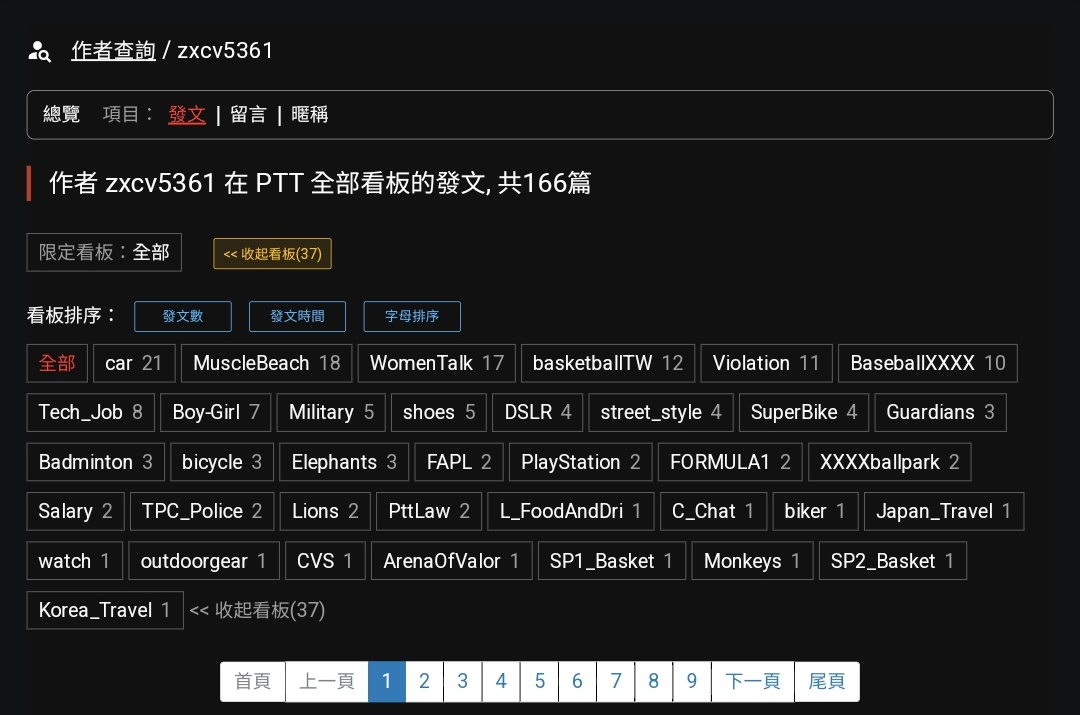
Task: Sort boards by 字母排序
Action: [412, 316]
